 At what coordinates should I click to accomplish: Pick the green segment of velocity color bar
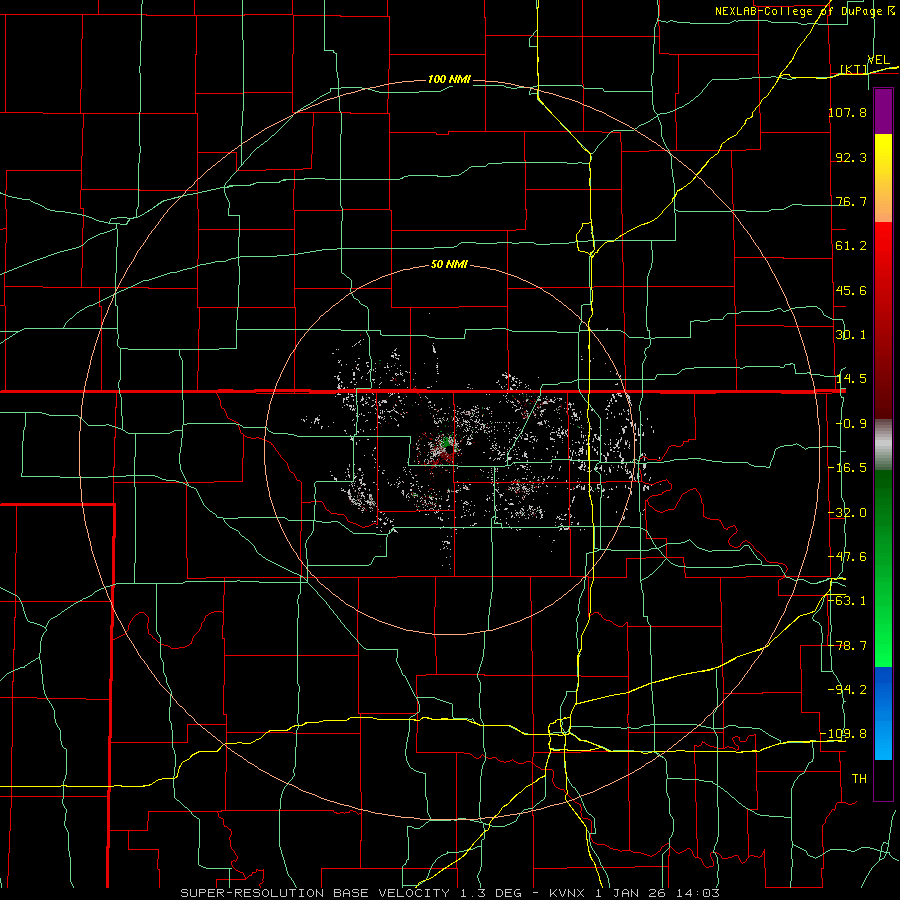(883, 568)
